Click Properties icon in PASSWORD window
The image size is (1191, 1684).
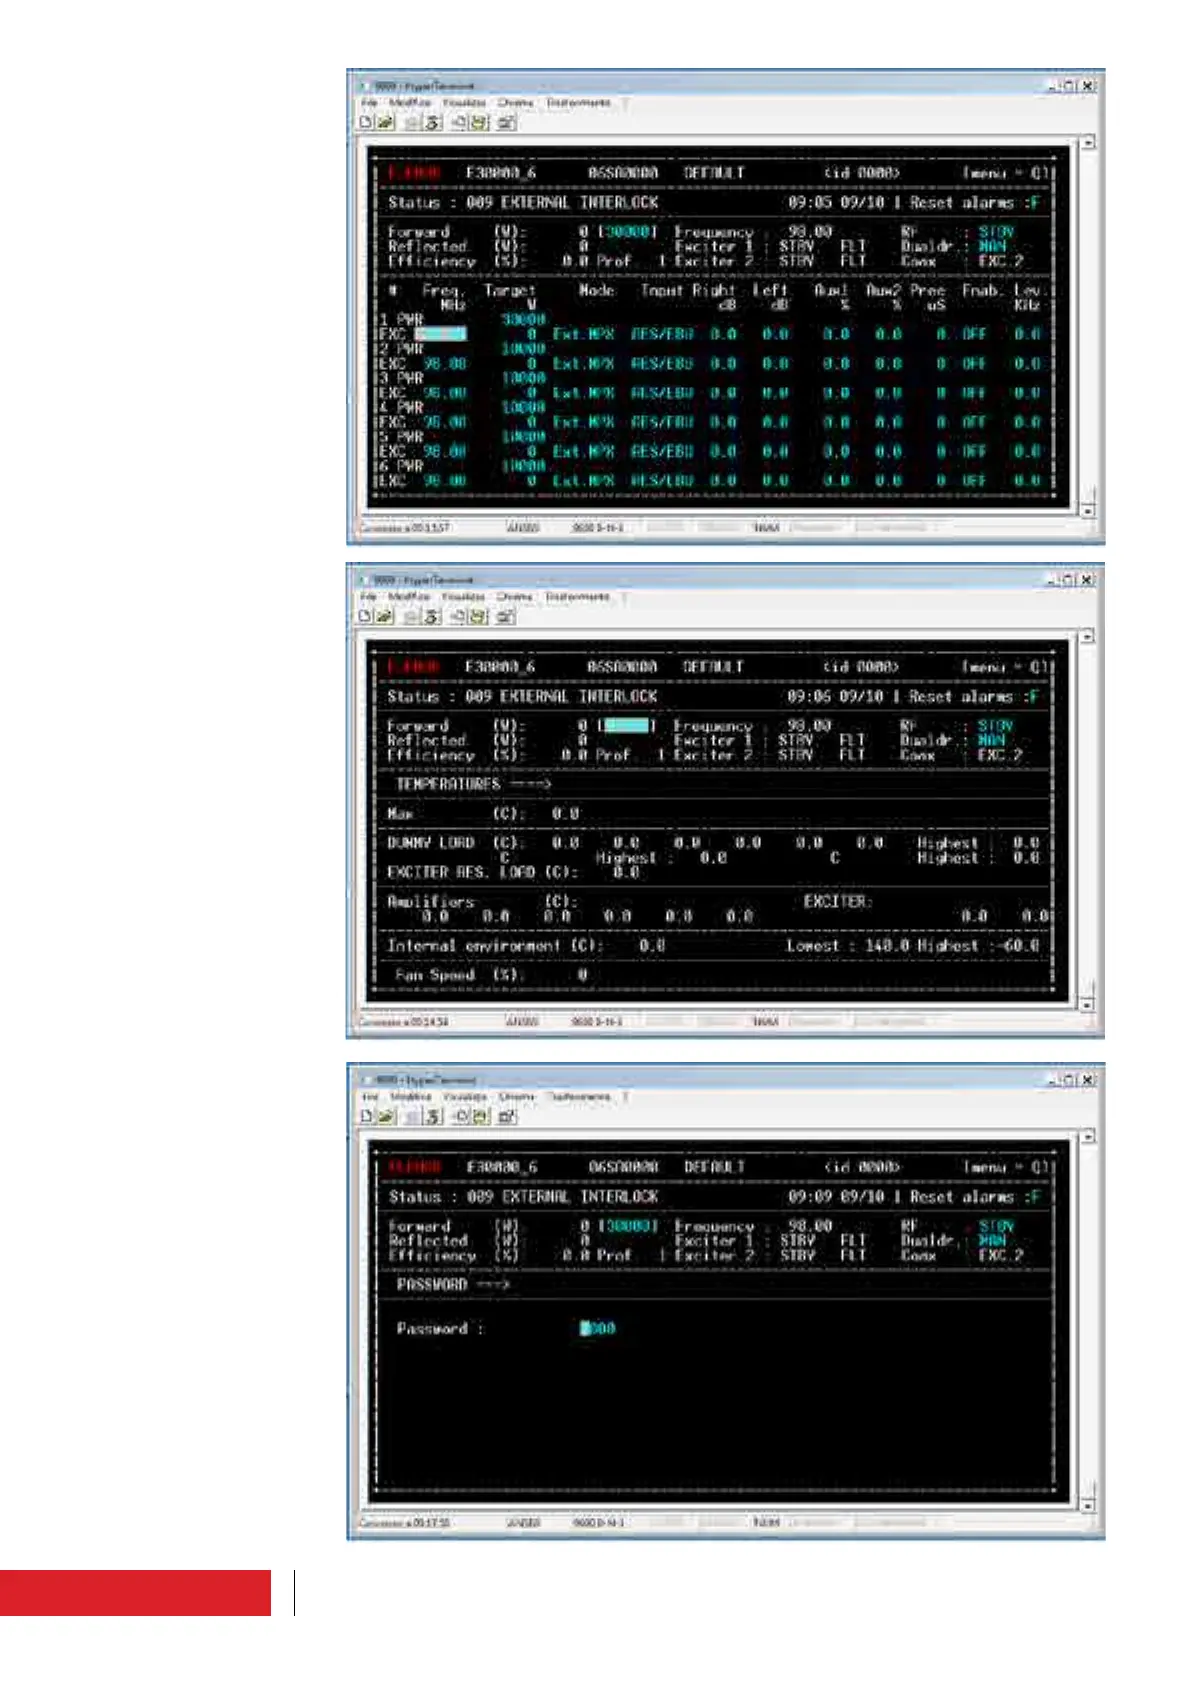click(507, 1117)
